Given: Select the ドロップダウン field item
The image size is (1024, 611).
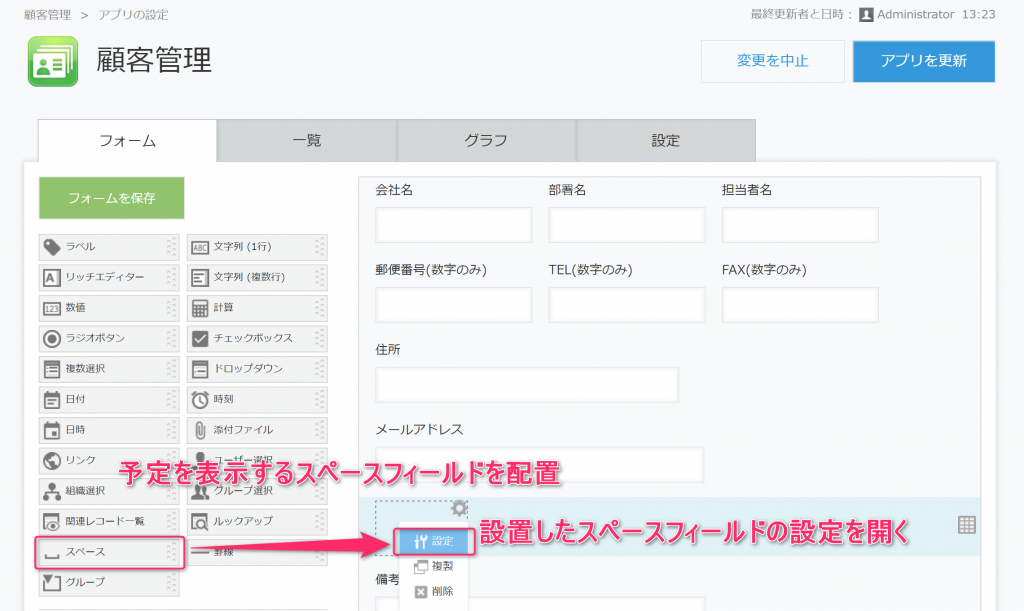Looking at the screenshot, I should pos(257,369).
